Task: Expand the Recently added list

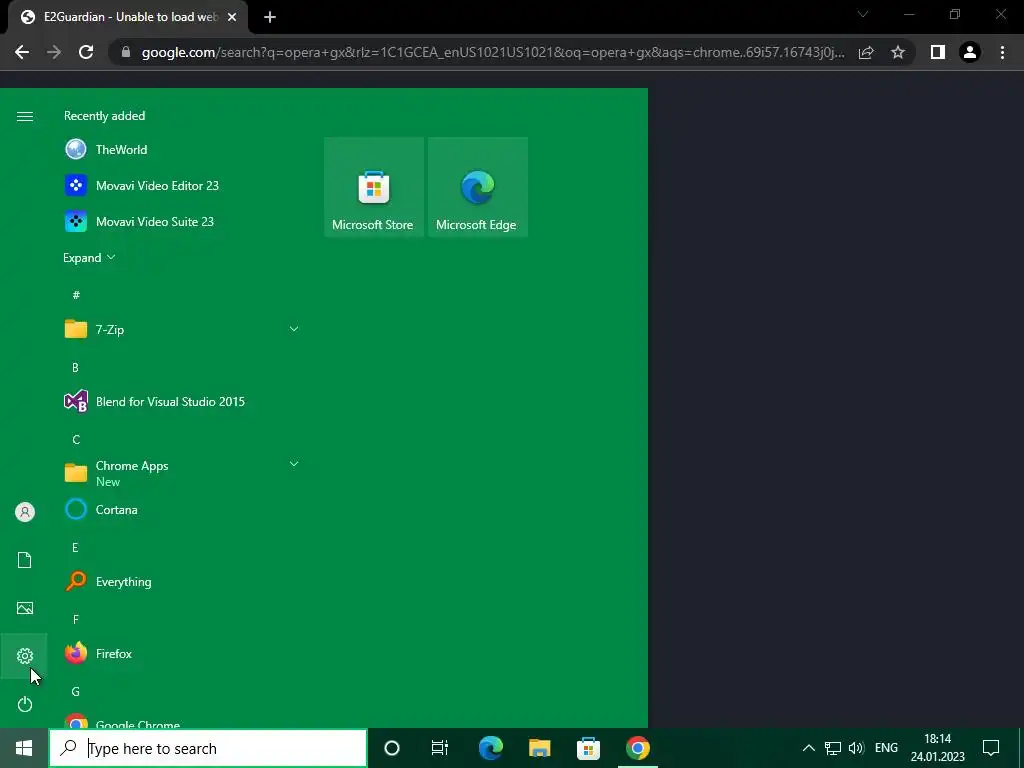Action: 89,257
